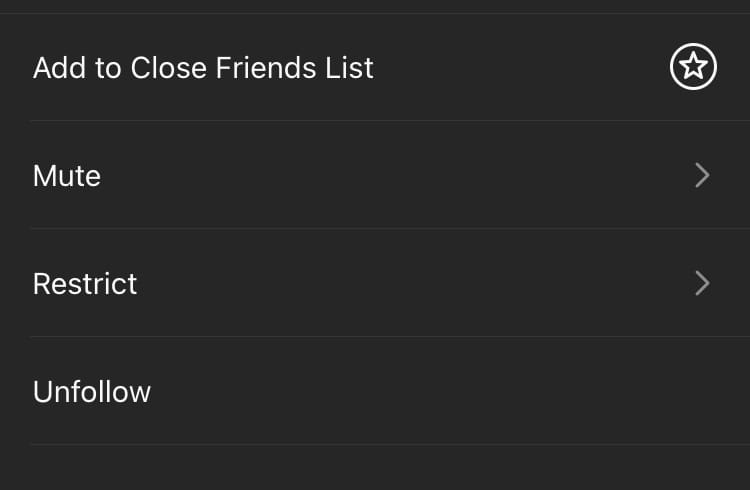Tap the Close Friends star icon

693,68
